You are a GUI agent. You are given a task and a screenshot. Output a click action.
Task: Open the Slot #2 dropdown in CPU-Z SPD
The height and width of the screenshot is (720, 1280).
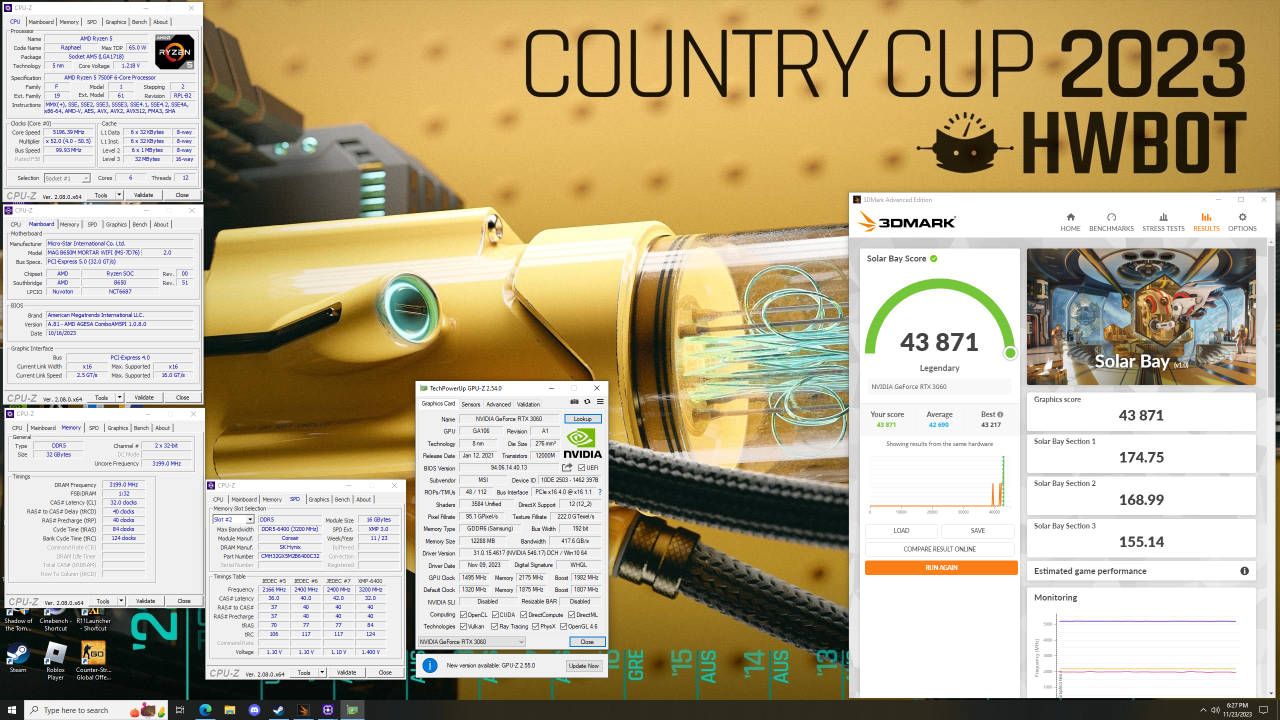point(233,520)
